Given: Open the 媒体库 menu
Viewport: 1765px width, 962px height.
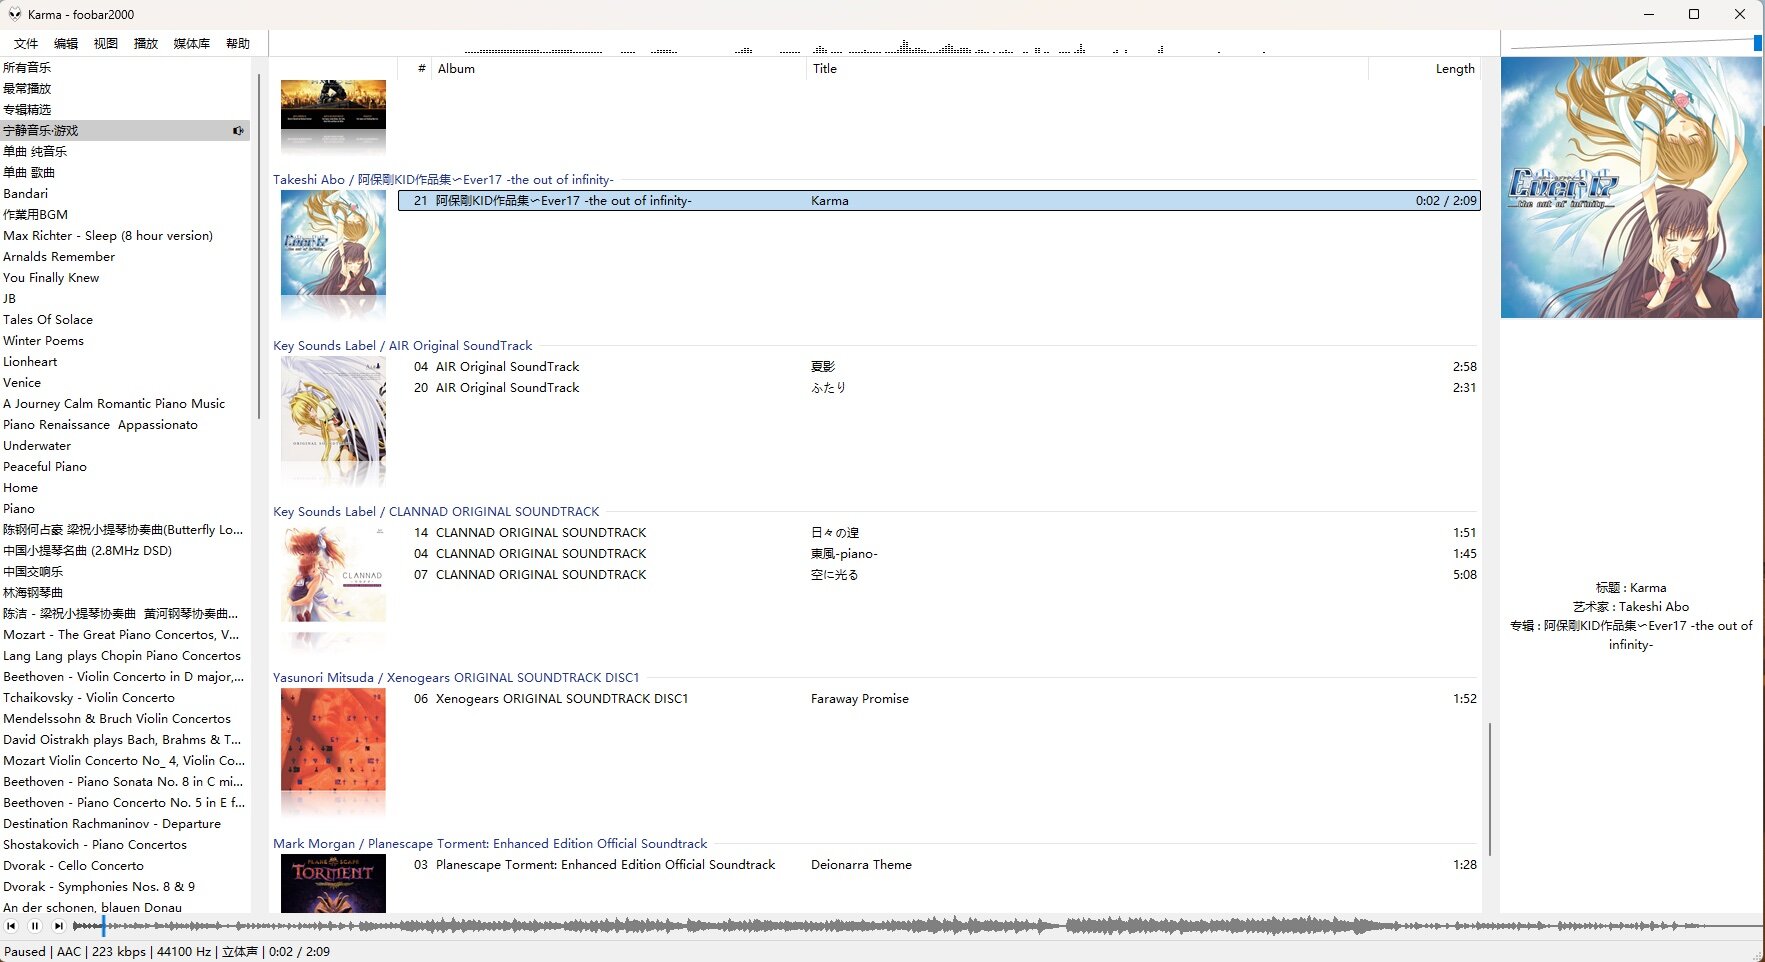Looking at the screenshot, I should pos(192,43).
